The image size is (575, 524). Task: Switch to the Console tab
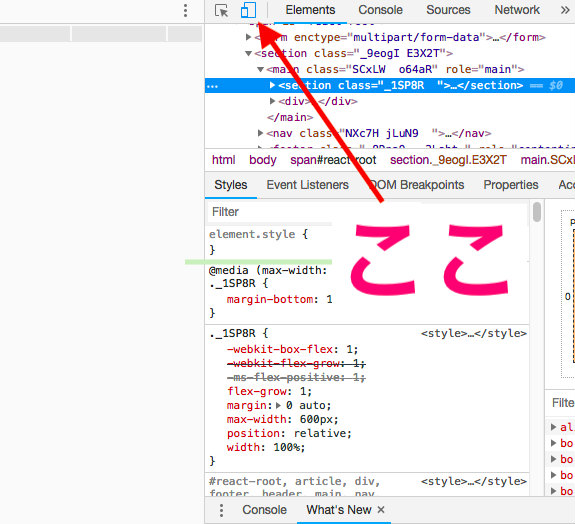380,10
